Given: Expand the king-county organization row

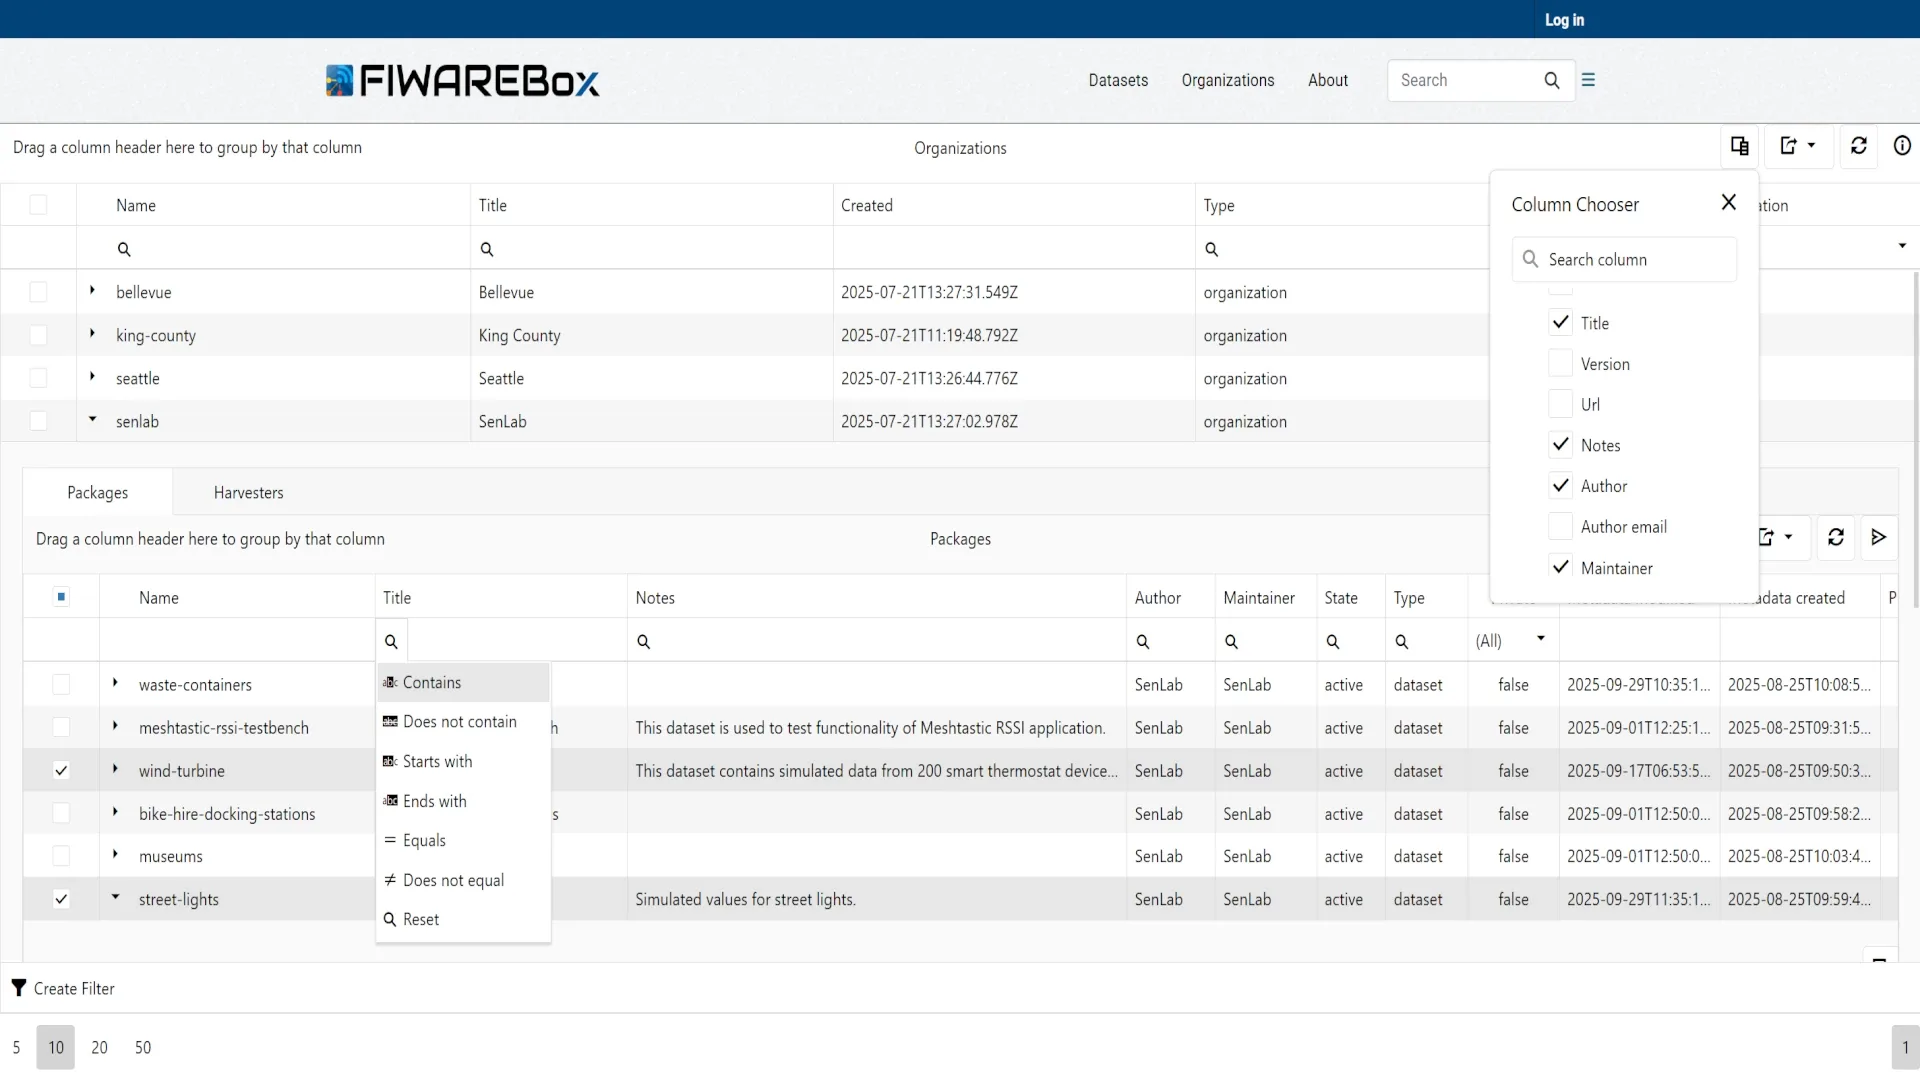Looking at the screenshot, I should point(92,335).
